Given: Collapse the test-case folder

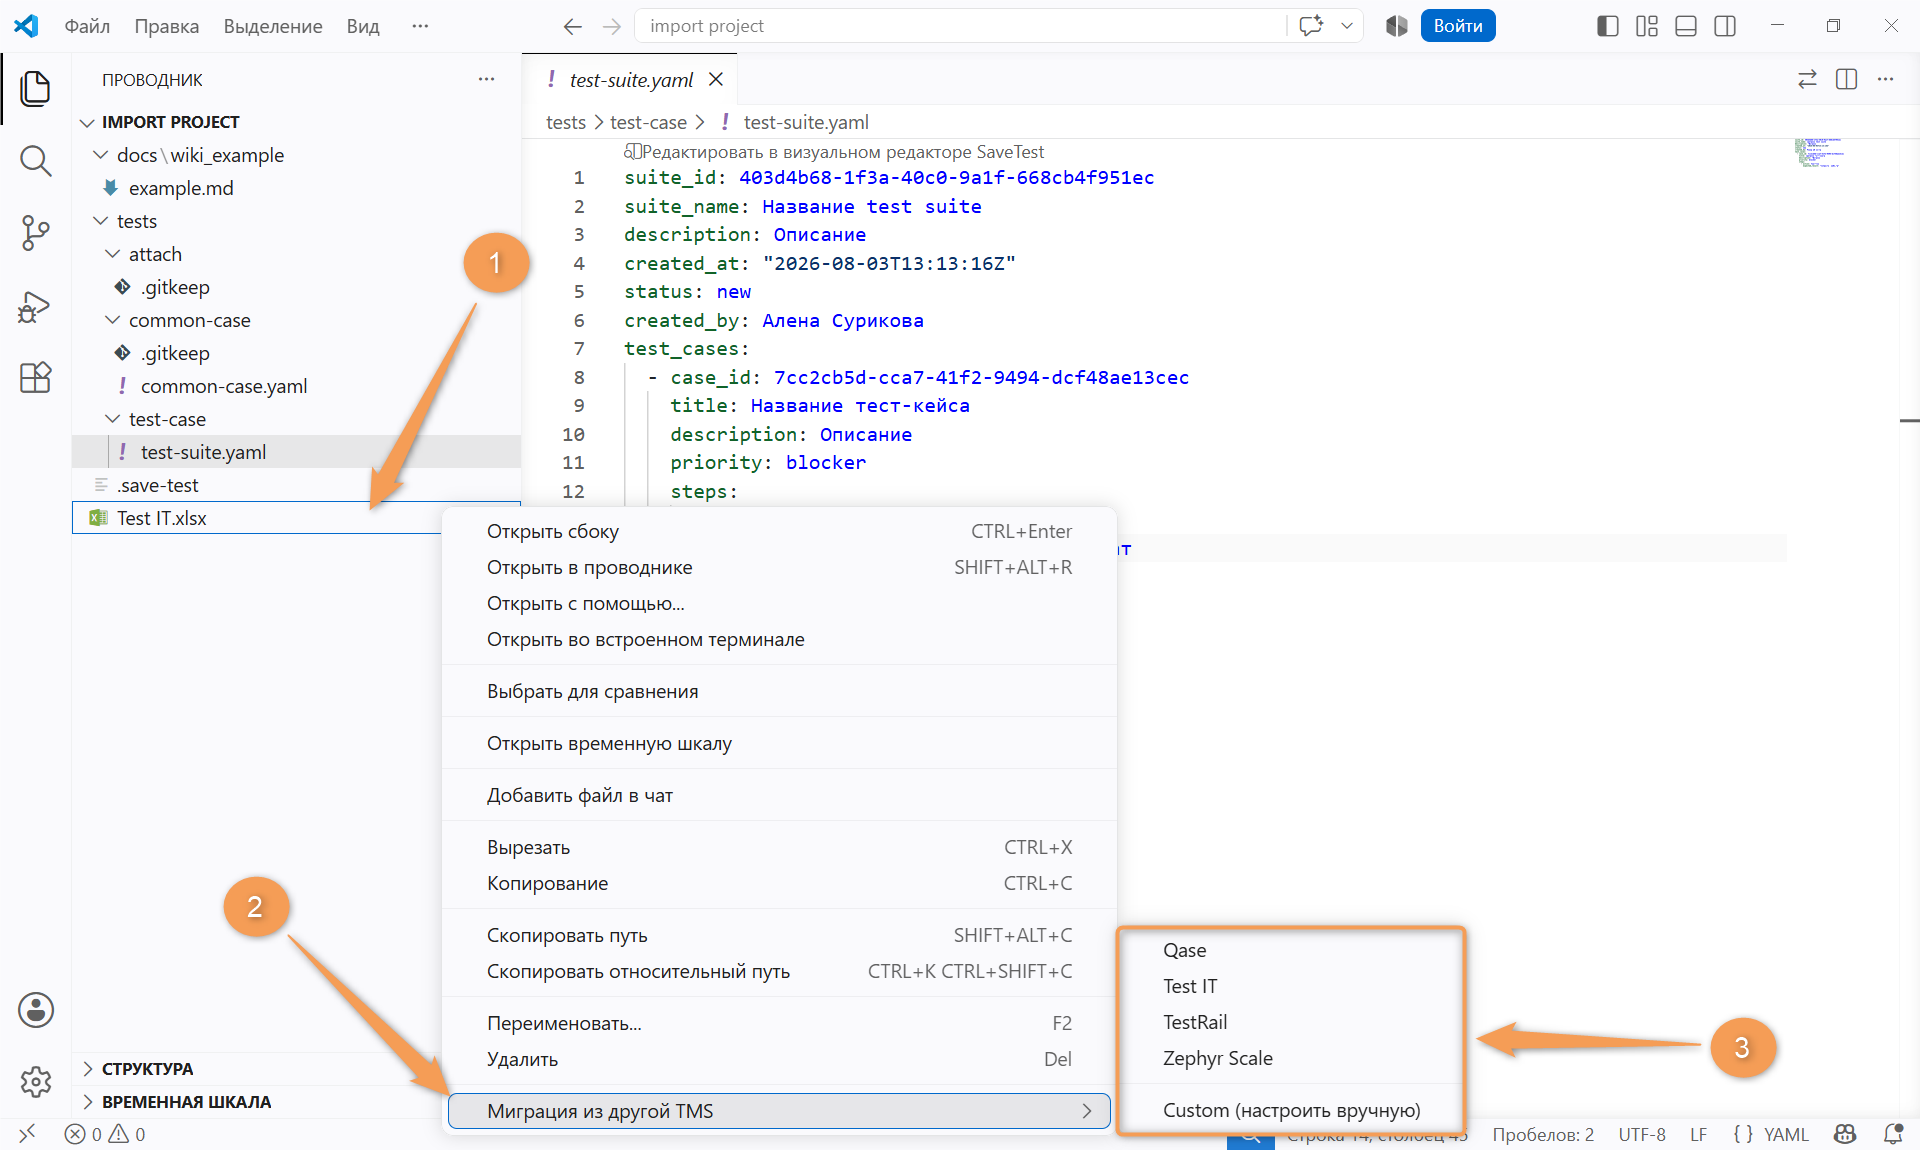Looking at the screenshot, I should pos(112,419).
